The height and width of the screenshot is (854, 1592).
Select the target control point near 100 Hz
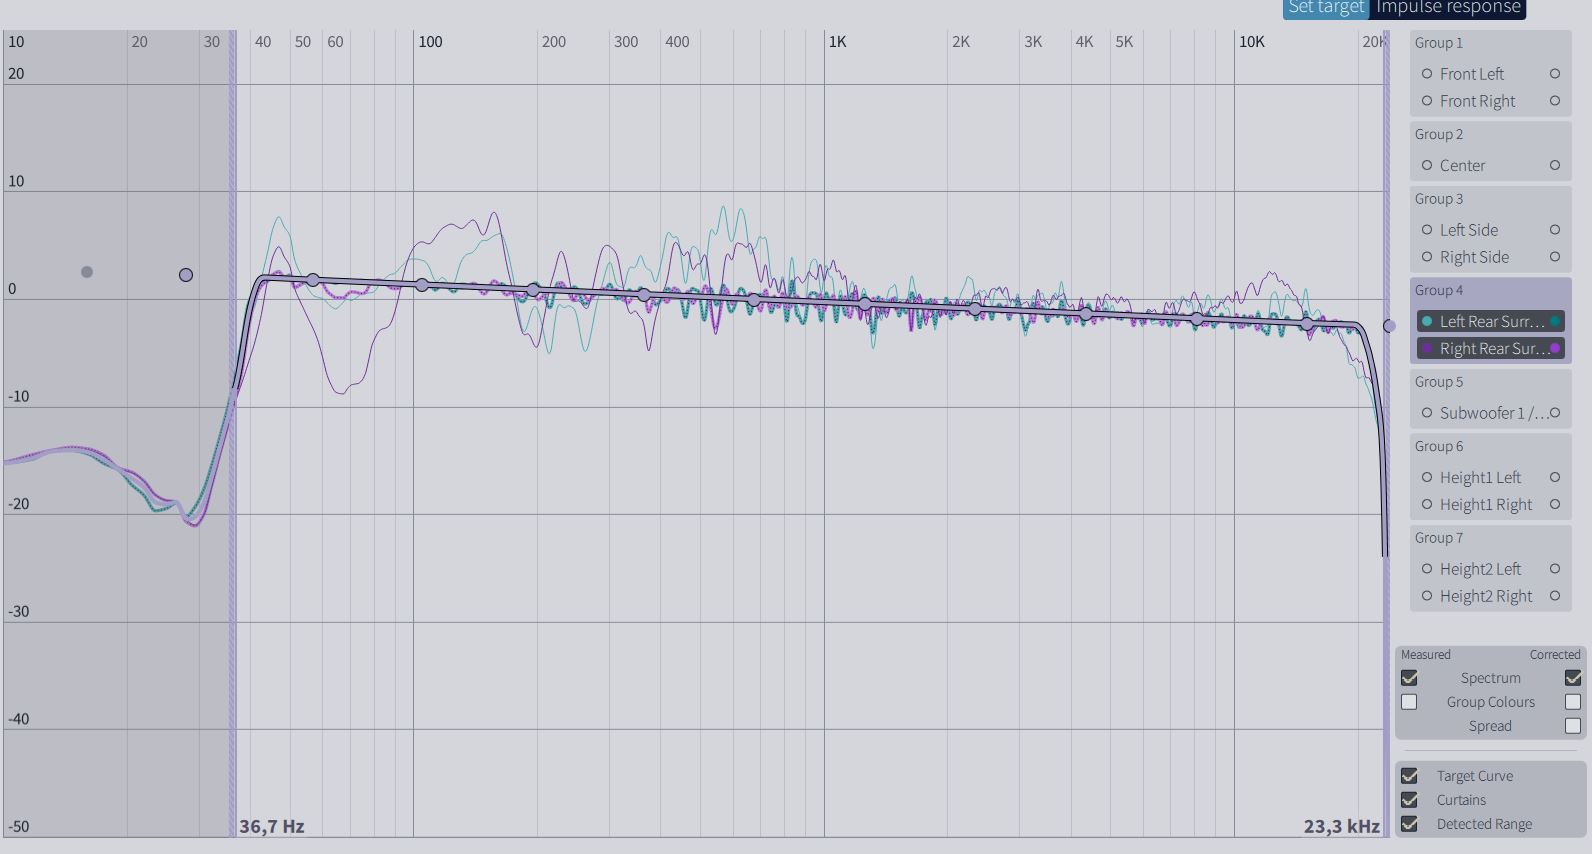[423, 285]
